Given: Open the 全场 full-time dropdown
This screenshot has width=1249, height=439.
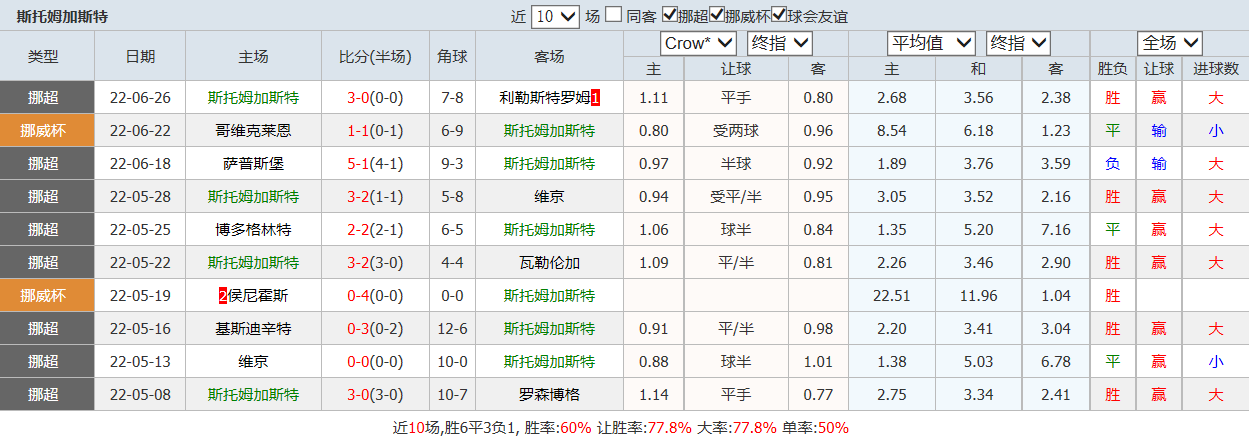Looking at the screenshot, I should tap(1170, 43).
